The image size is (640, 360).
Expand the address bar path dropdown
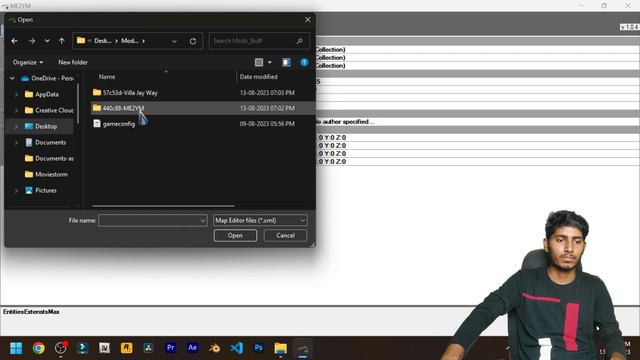coord(174,41)
